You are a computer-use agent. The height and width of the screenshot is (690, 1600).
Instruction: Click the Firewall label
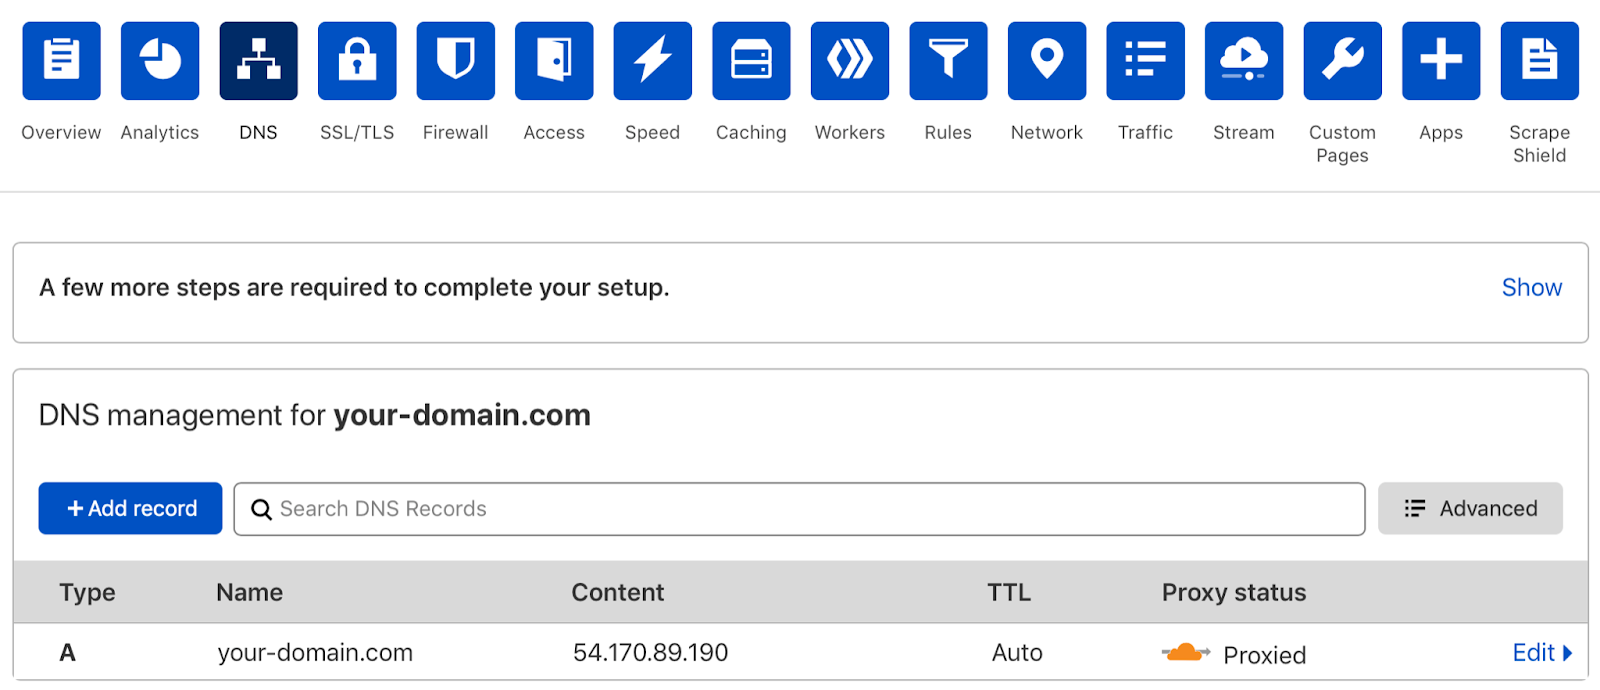tap(456, 132)
